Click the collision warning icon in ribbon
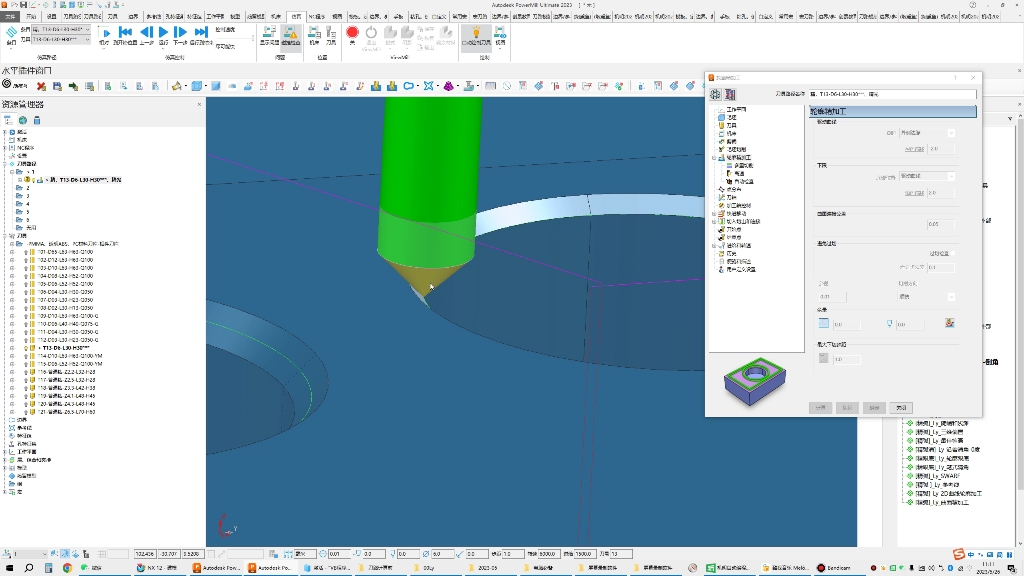The height and width of the screenshot is (576, 1024). 291,33
